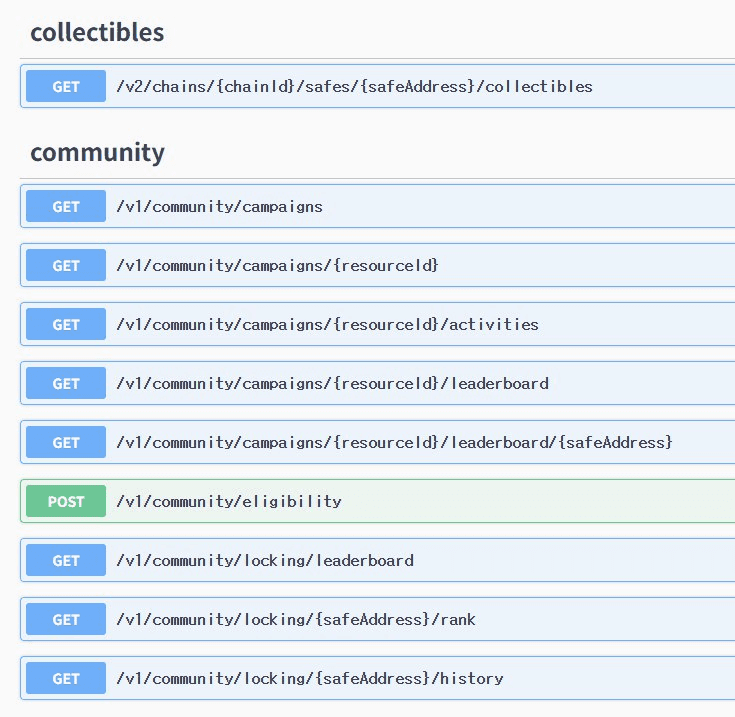
Task: Open the /v1/community/campaigns endpoint path
Action: (219, 206)
